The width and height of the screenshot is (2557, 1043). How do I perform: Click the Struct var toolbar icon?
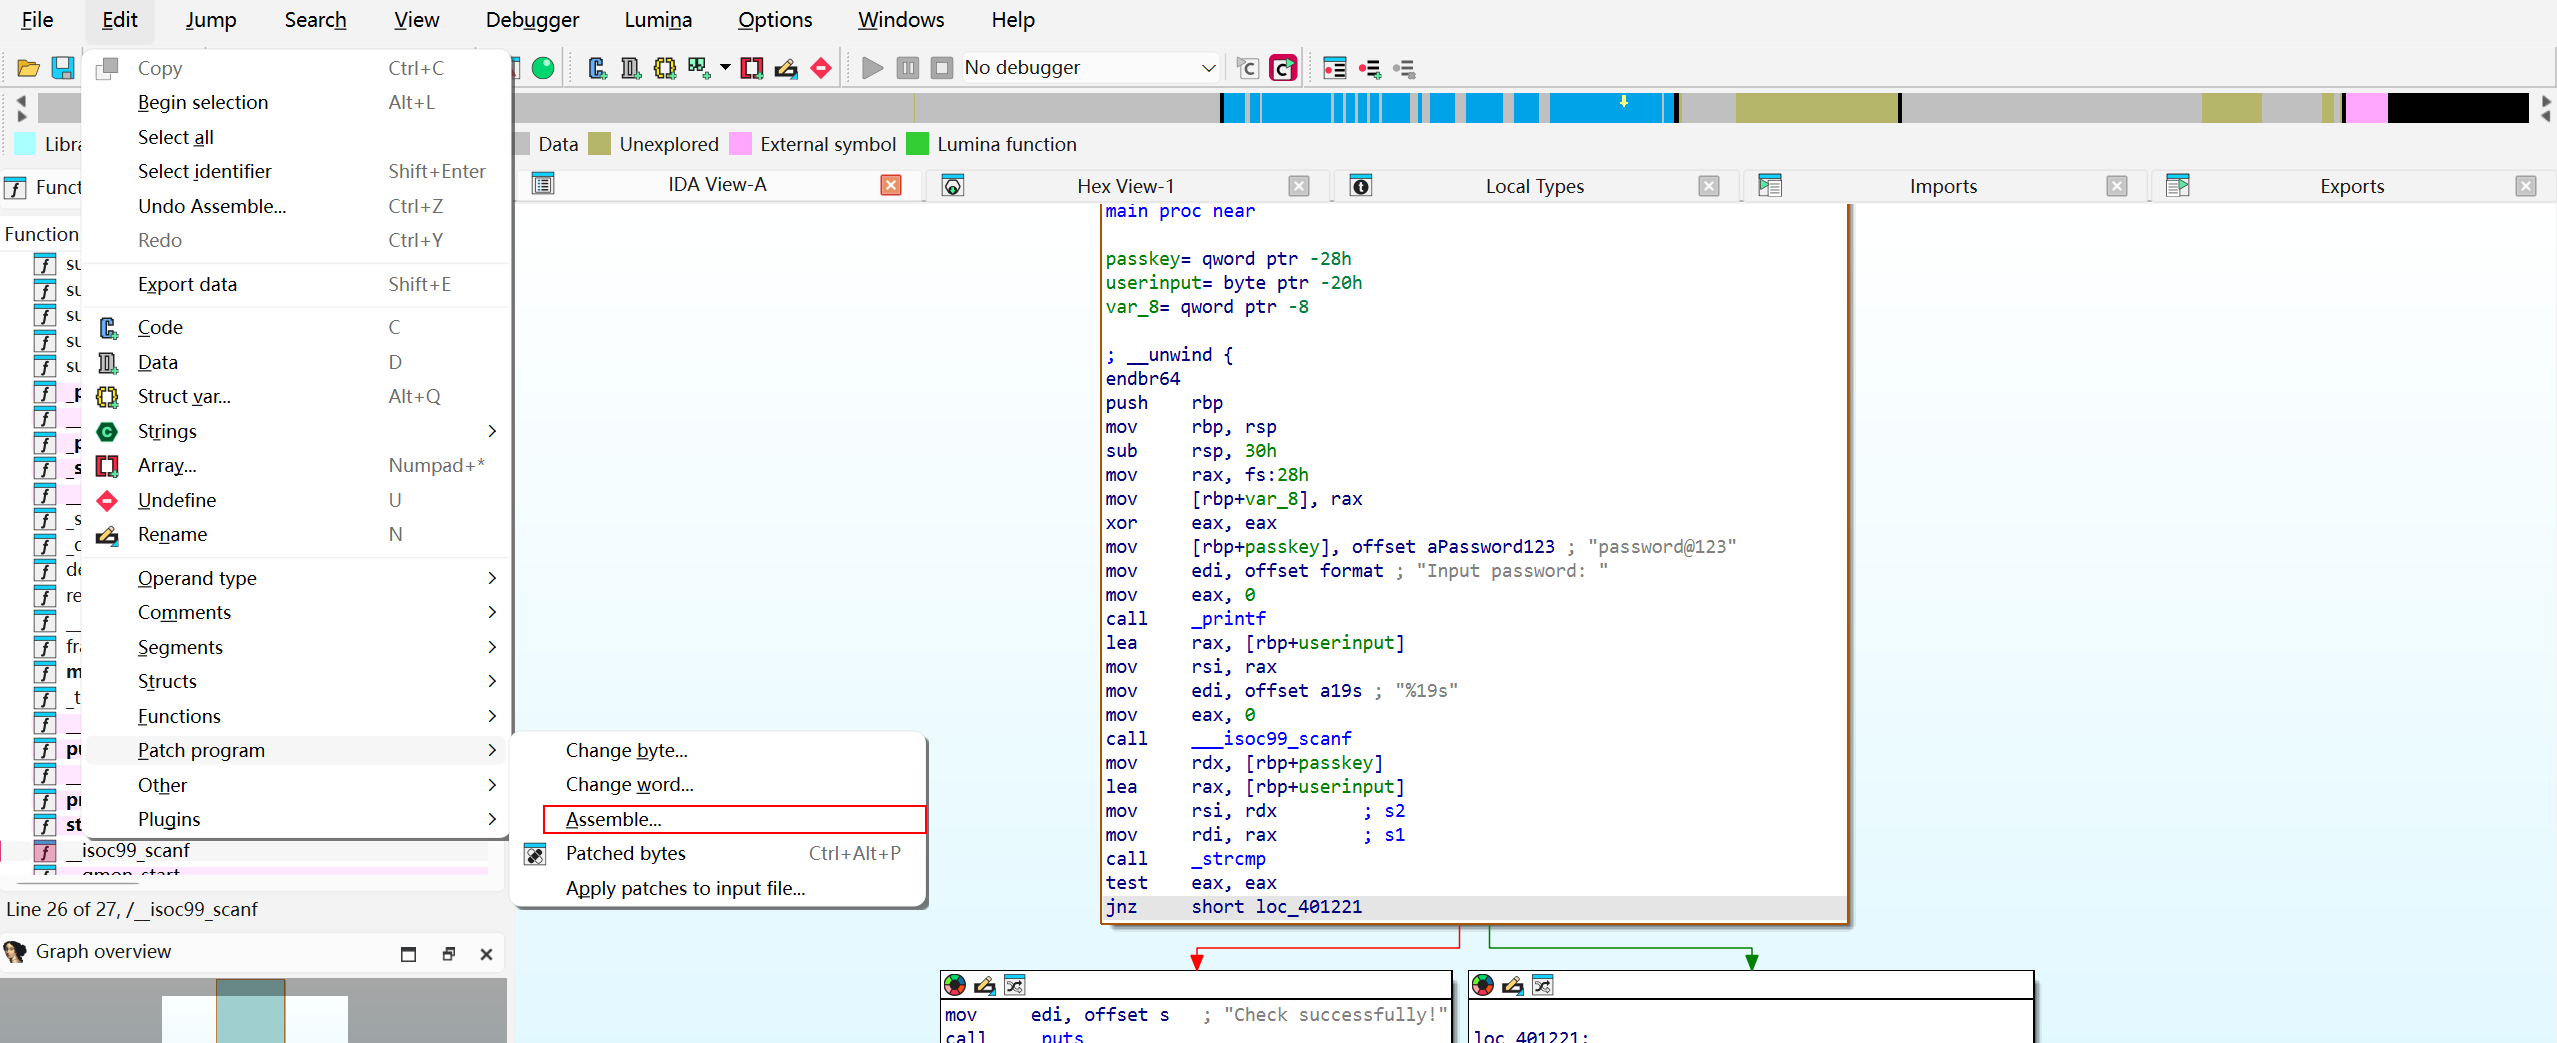coord(665,68)
